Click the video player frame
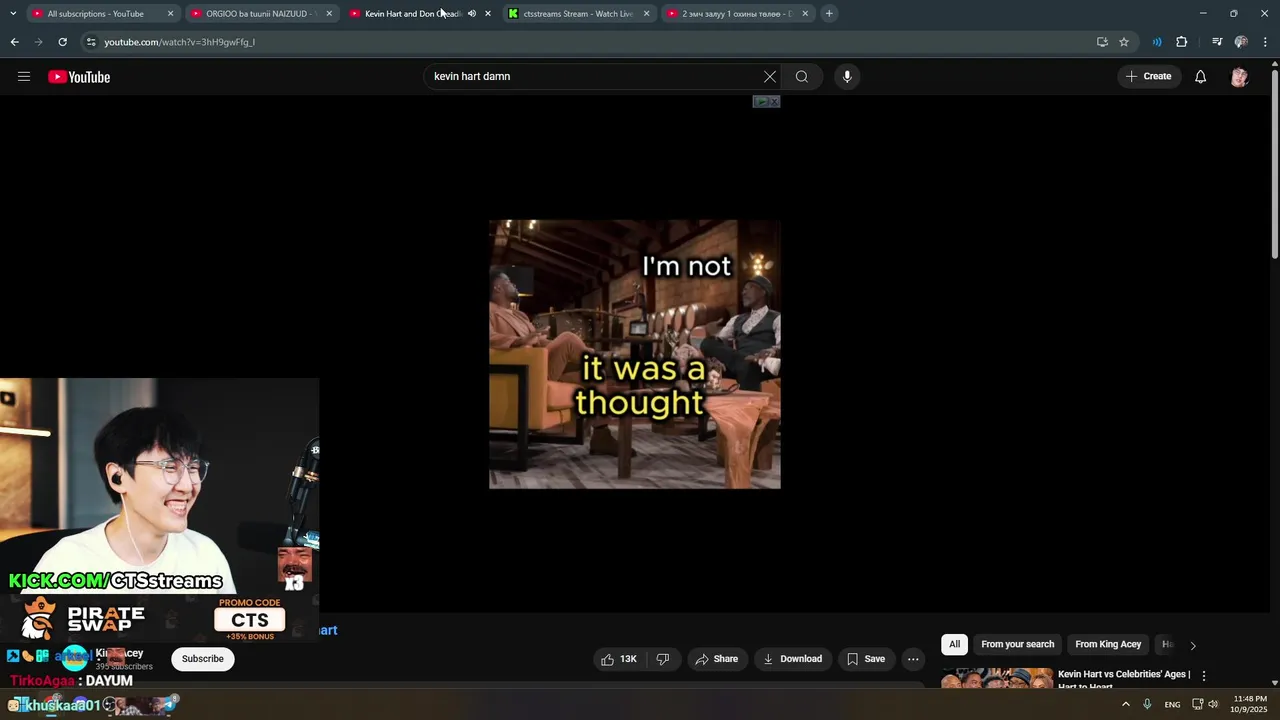The image size is (1280, 720). pyautogui.click(x=634, y=354)
